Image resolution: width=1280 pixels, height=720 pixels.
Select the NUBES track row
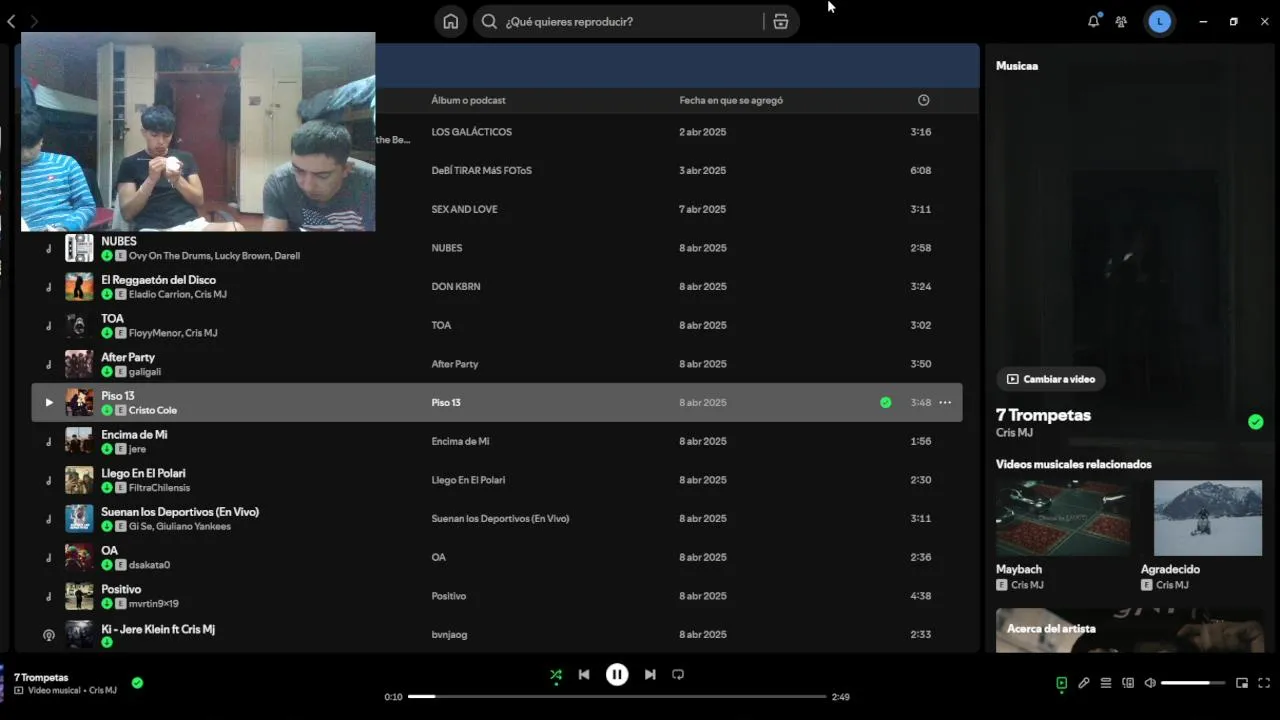click(497, 248)
